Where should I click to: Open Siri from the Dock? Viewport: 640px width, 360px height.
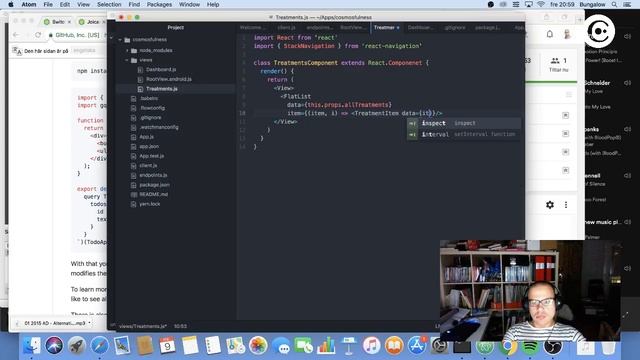pos(54,346)
